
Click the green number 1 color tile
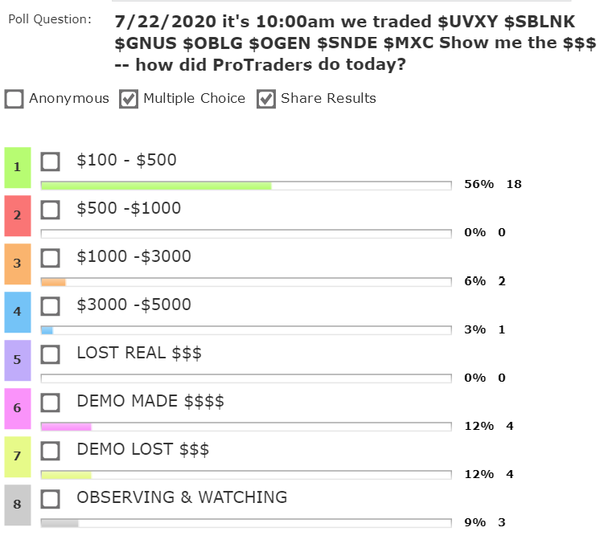18,167
